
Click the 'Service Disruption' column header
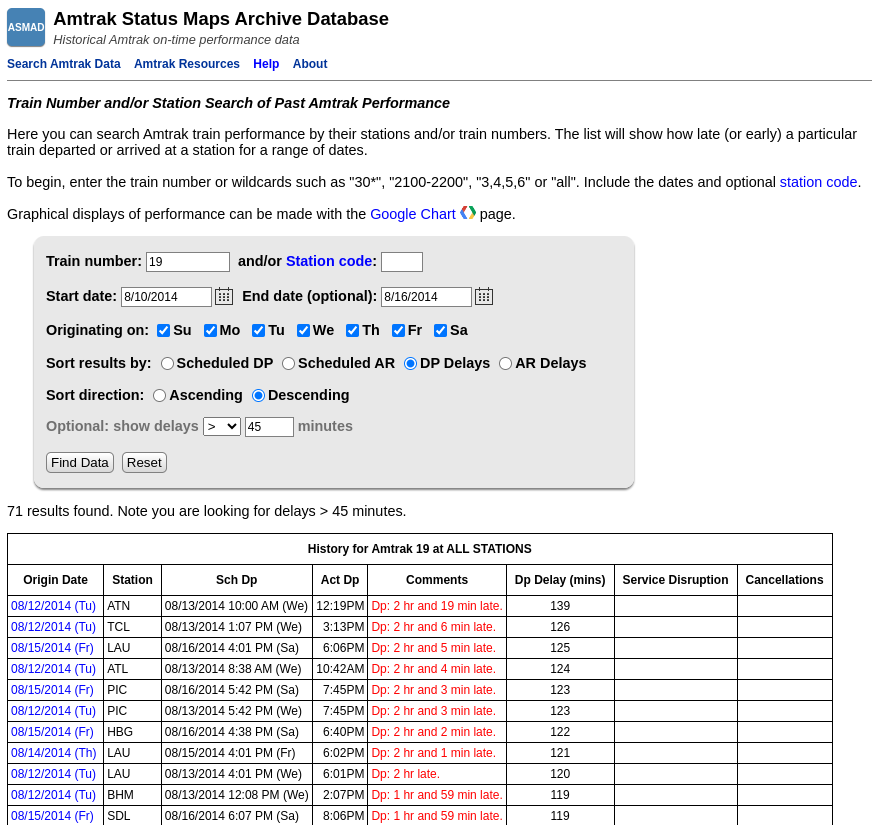coord(676,580)
